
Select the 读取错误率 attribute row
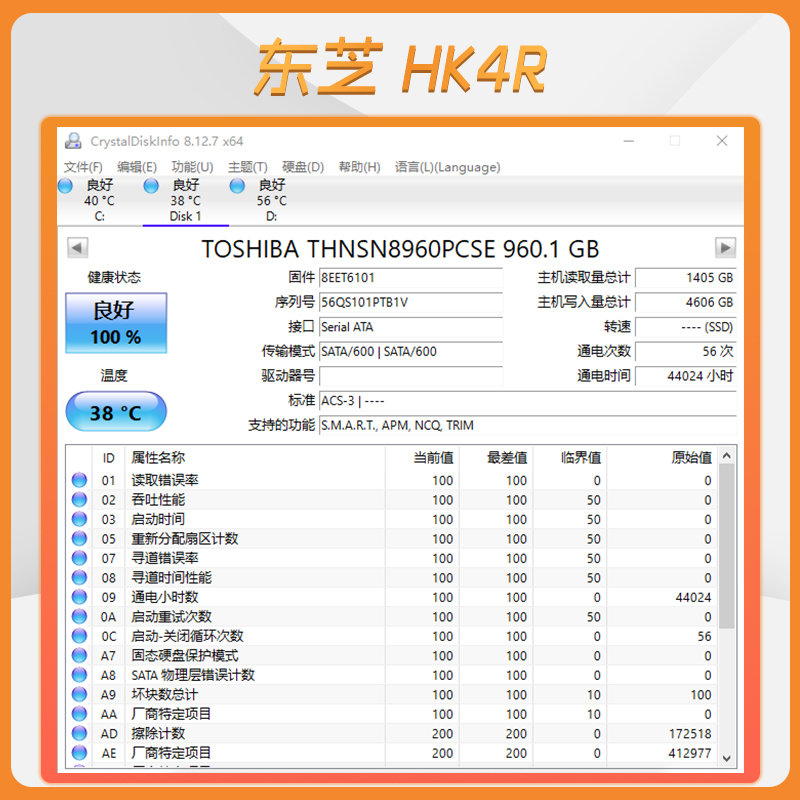[x=392, y=480]
